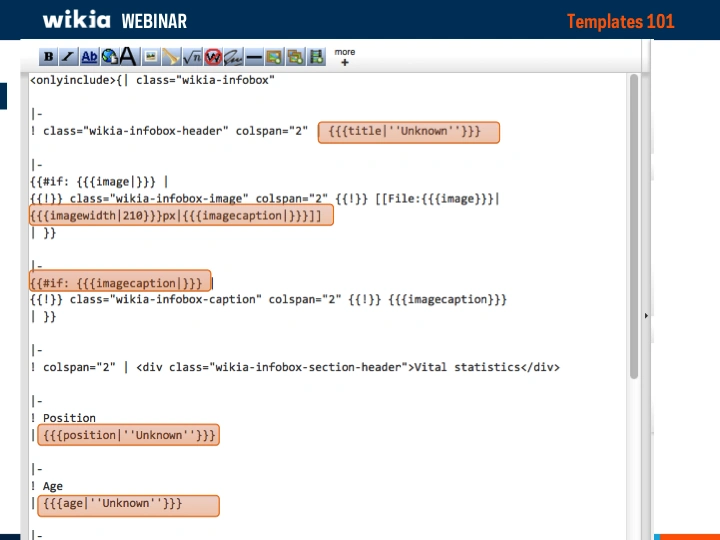The height and width of the screenshot is (540, 720).
Task: Toggle bold text formatting
Action: click(x=48, y=57)
